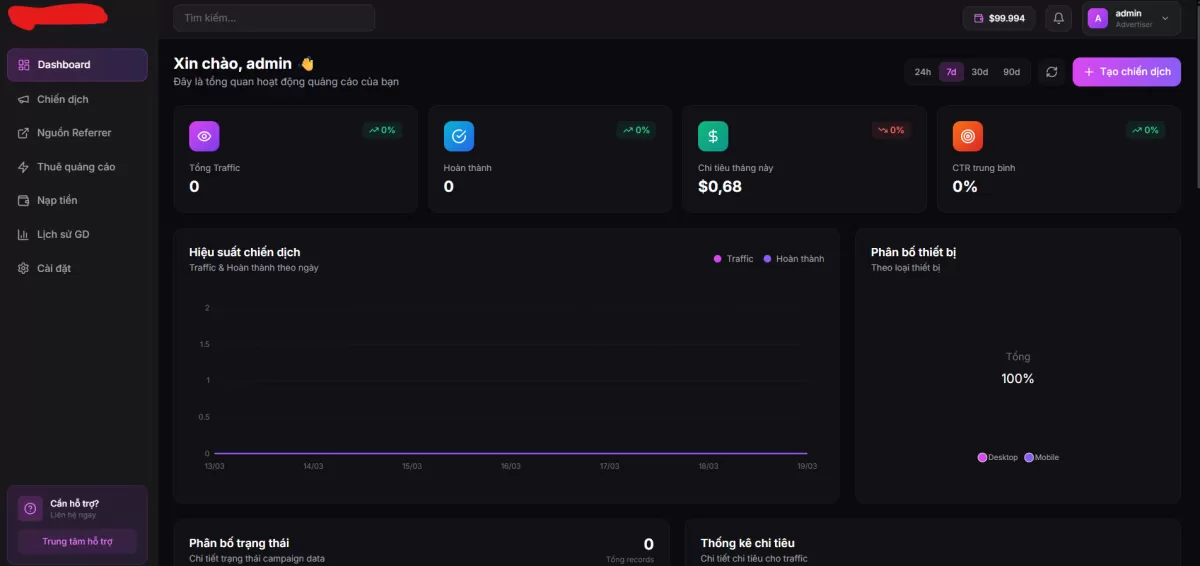Click the wallet balance $99.994 icon
This screenshot has height=566, width=1200.
(979, 18)
